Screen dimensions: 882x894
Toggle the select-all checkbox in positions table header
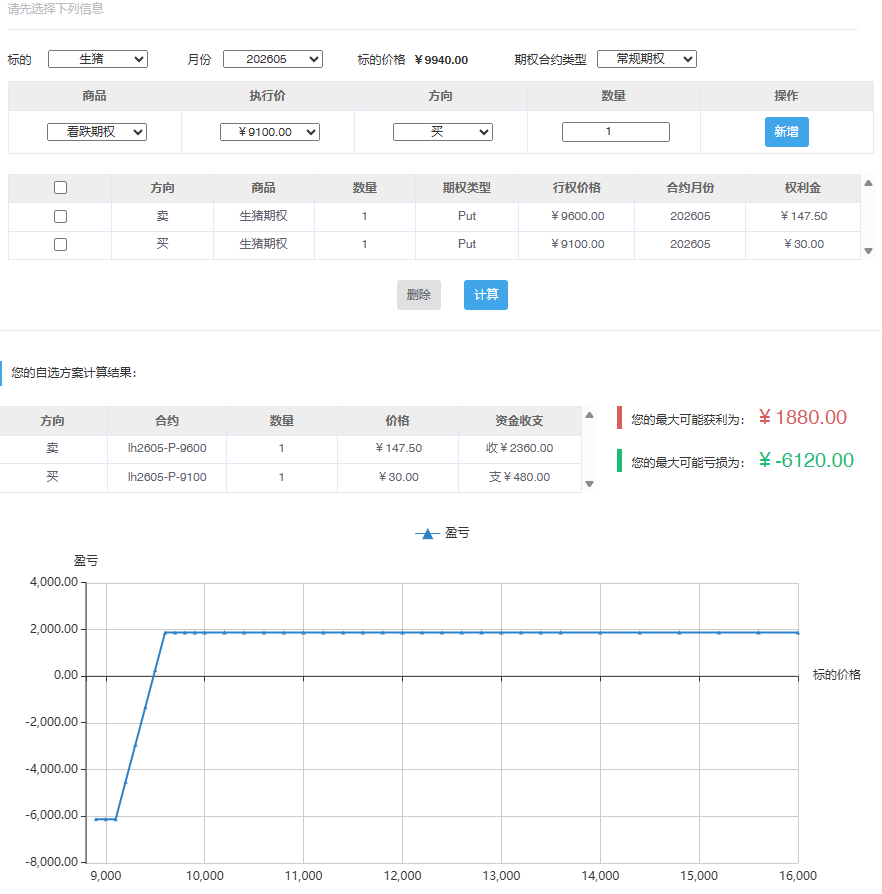point(60,188)
